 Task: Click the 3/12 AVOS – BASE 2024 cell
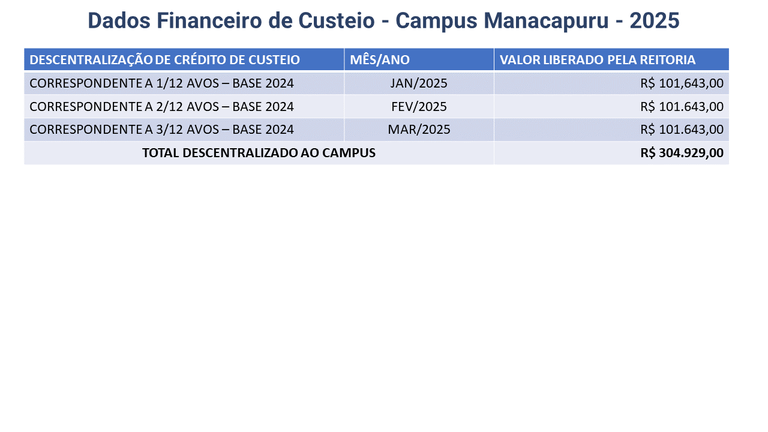click(x=184, y=129)
